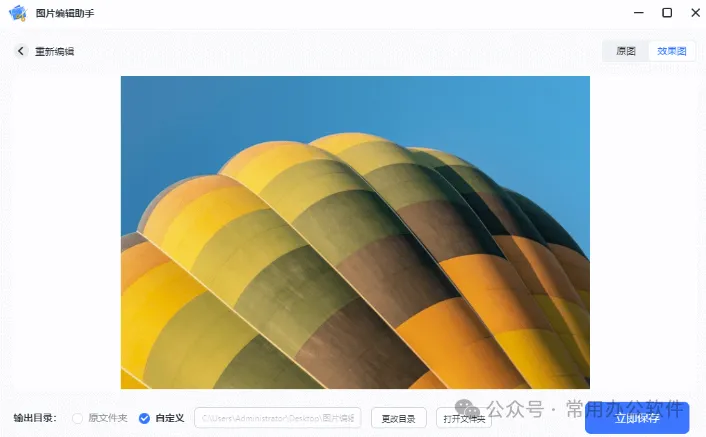Switch to the 效果图 effect preview tab

[671, 51]
